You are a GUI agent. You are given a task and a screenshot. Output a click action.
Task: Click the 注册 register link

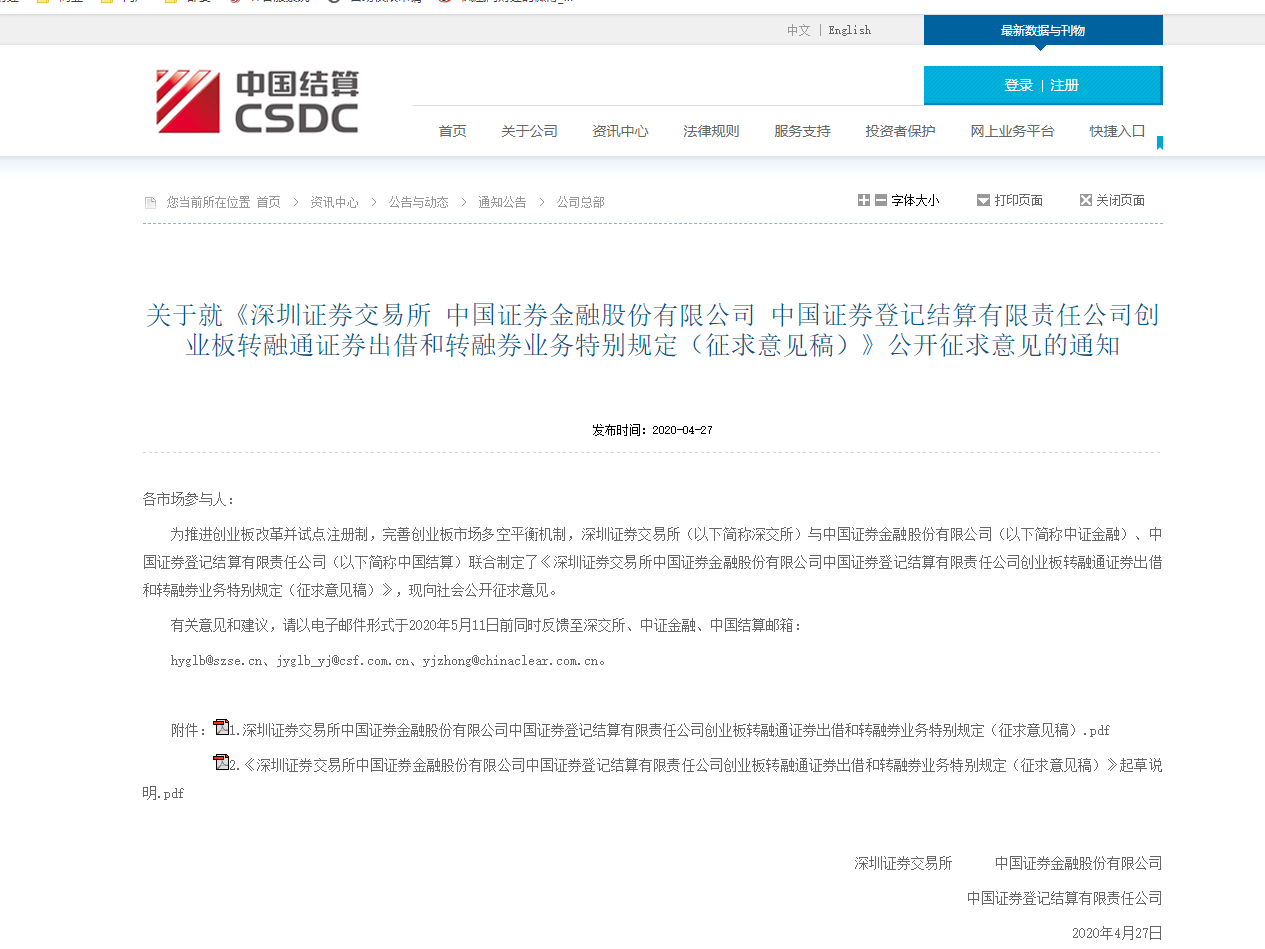point(1064,86)
